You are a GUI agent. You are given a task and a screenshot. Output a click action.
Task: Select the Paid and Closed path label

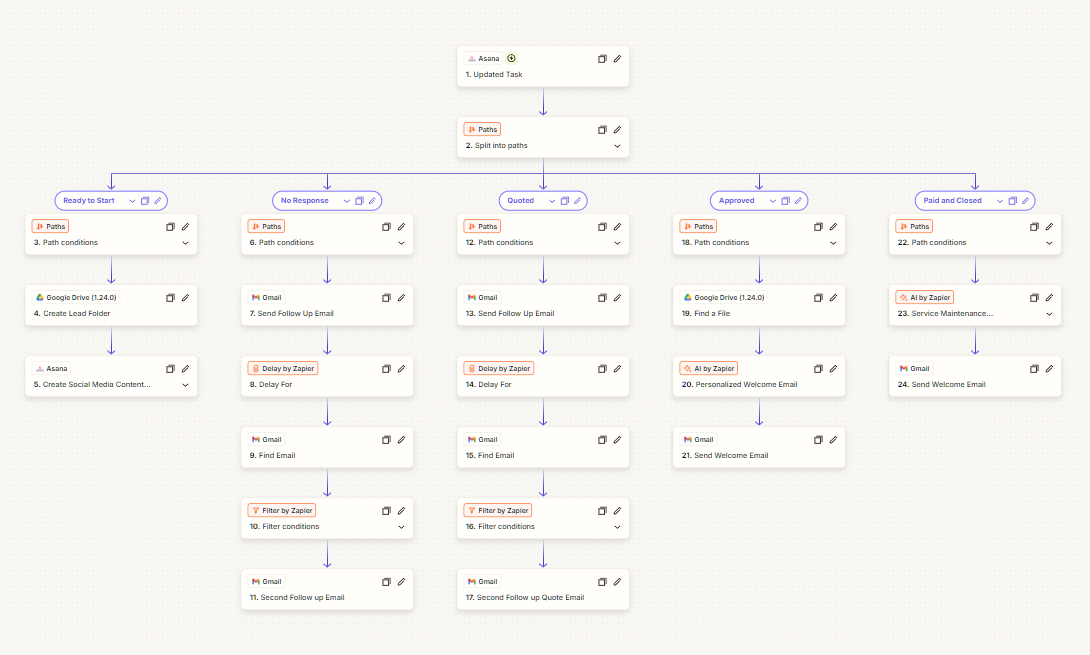click(952, 201)
